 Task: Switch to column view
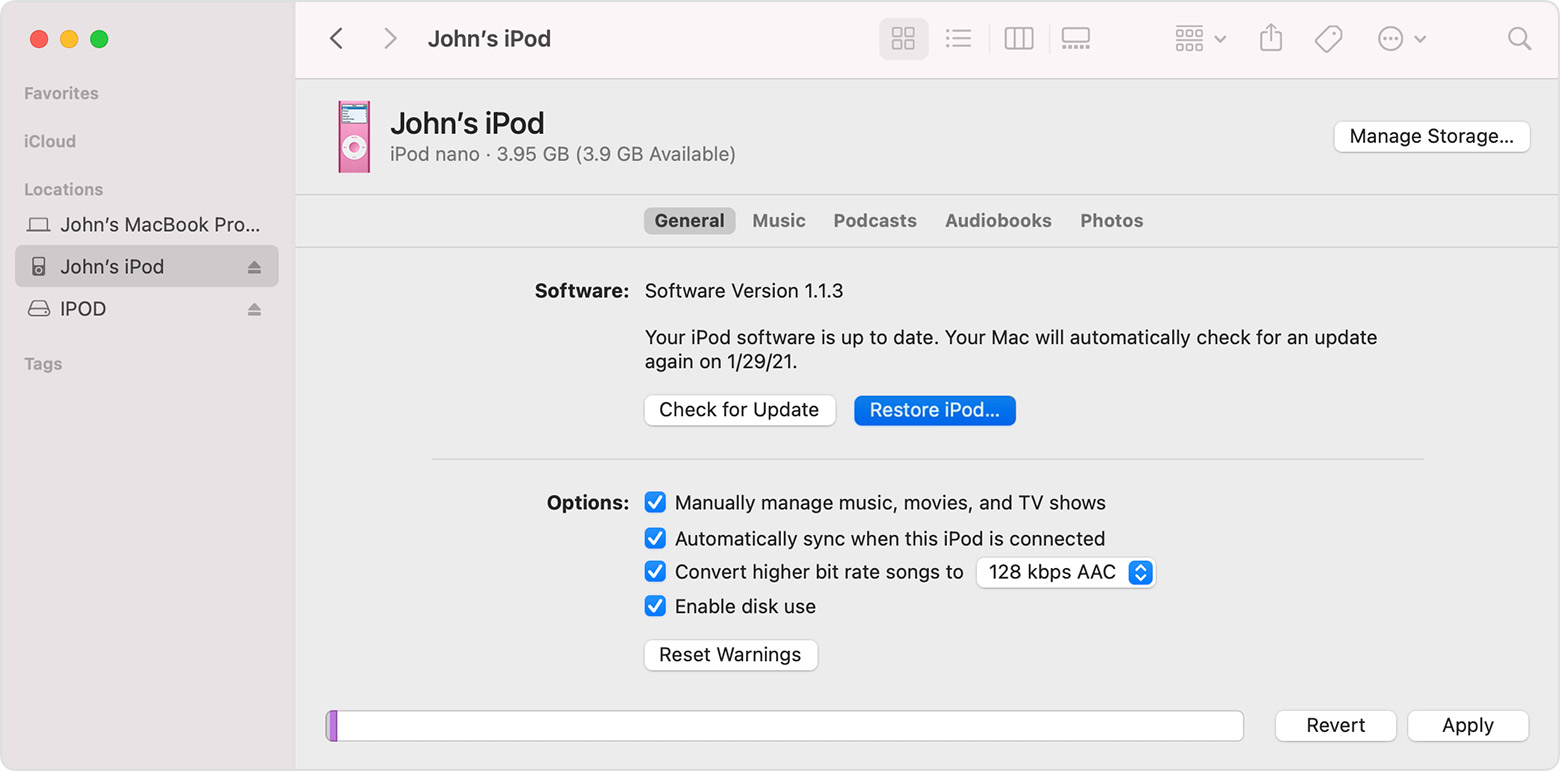click(1018, 39)
